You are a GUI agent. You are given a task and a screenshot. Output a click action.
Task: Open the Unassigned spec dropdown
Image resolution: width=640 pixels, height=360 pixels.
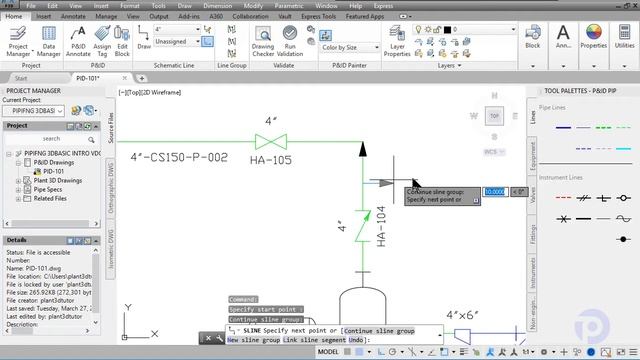coord(177,42)
